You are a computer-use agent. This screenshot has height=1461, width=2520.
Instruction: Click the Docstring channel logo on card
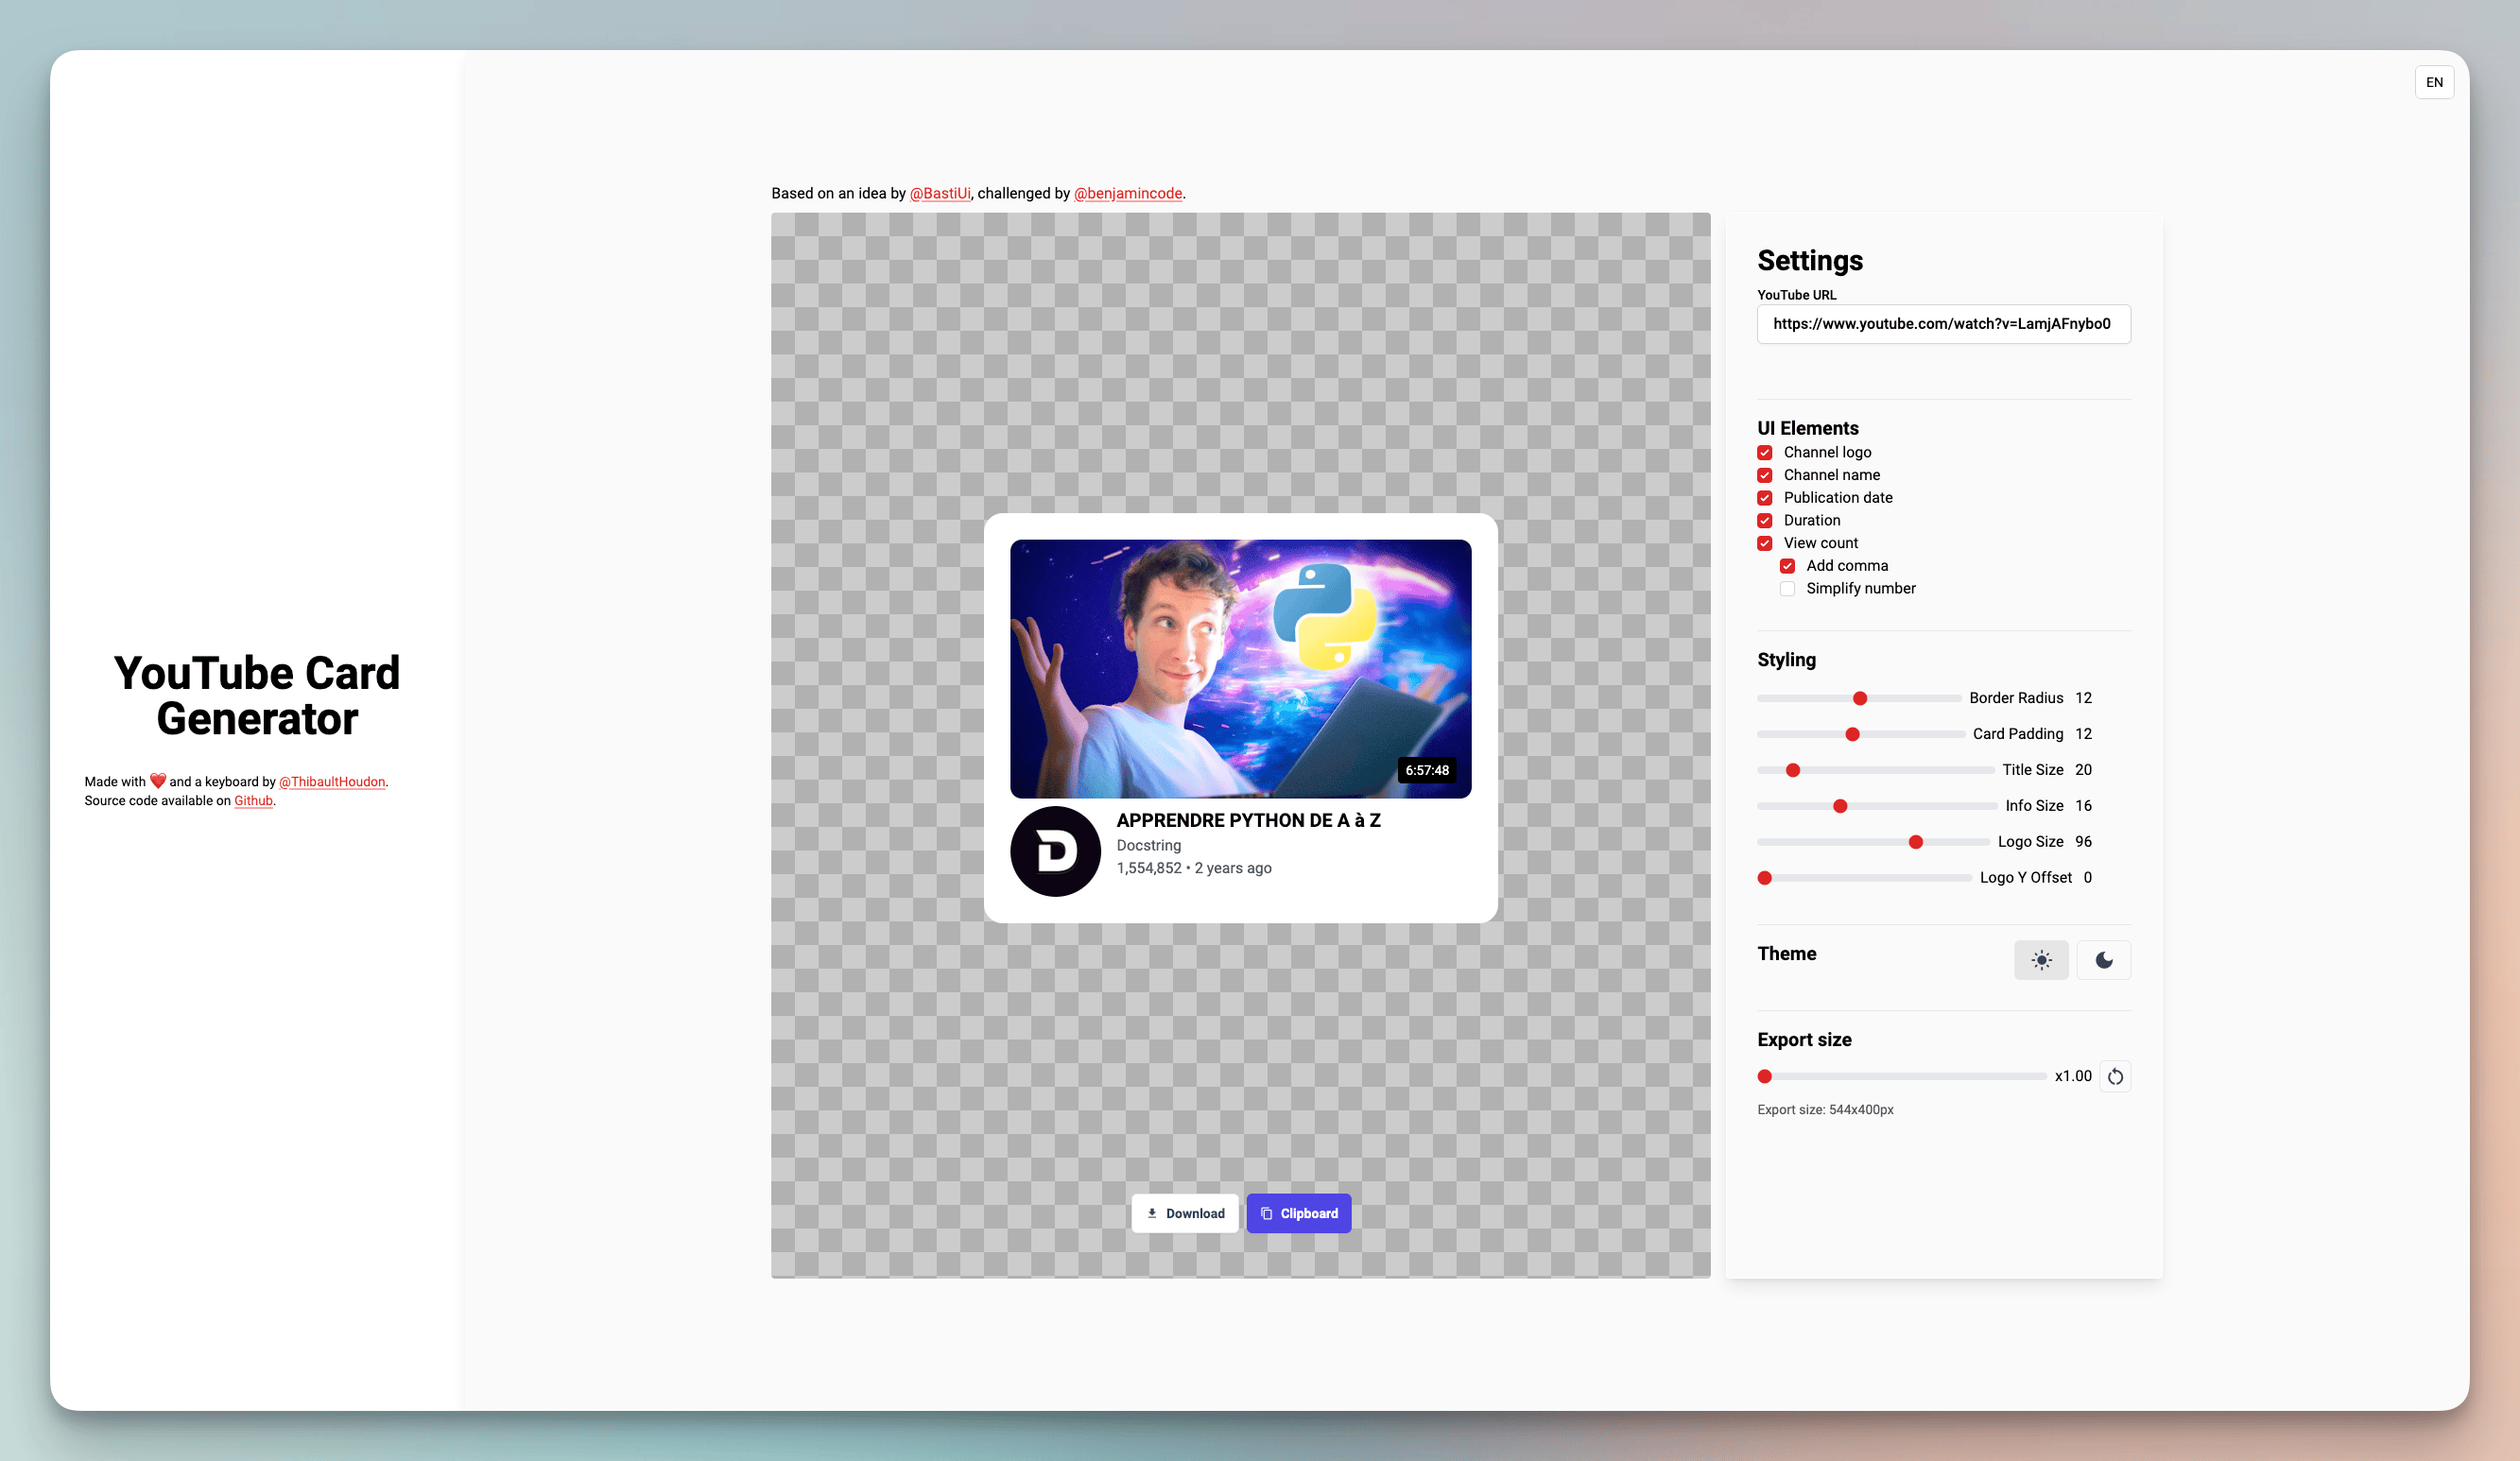[x=1055, y=851]
